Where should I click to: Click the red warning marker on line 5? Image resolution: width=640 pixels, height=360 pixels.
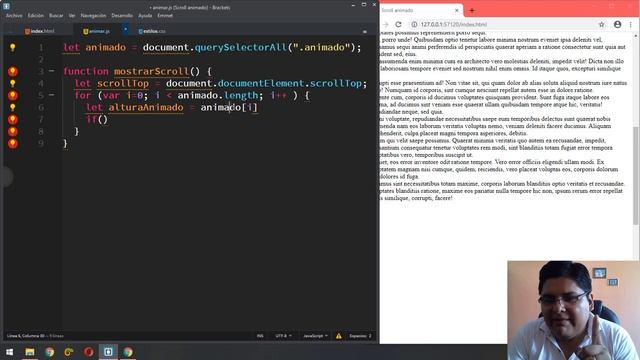[x=13, y=95]
